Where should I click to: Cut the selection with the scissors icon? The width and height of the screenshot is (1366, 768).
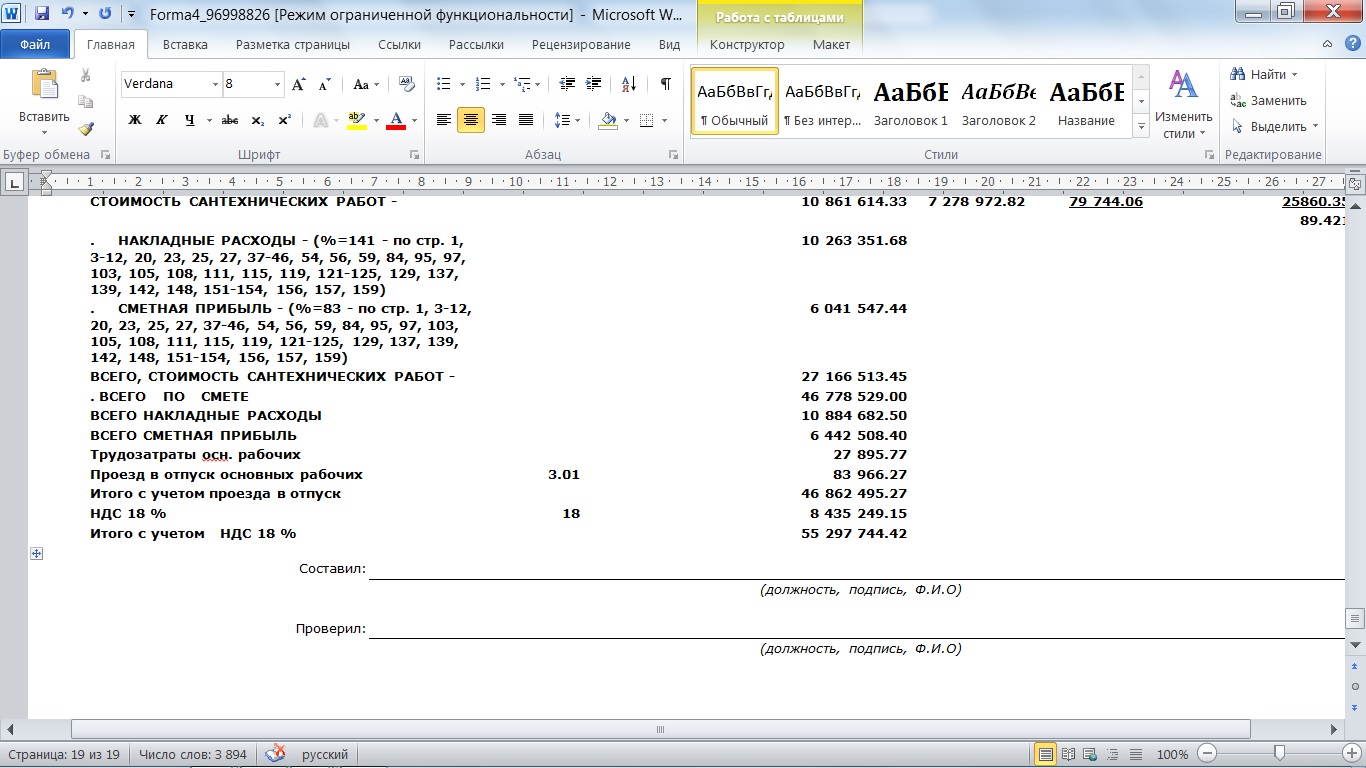[85, 75]
